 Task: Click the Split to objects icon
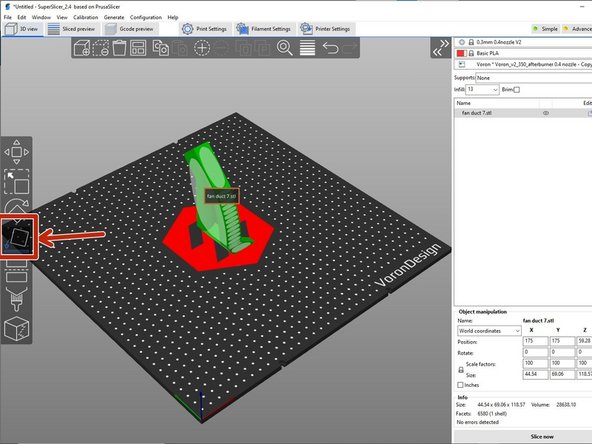(244, 48)
